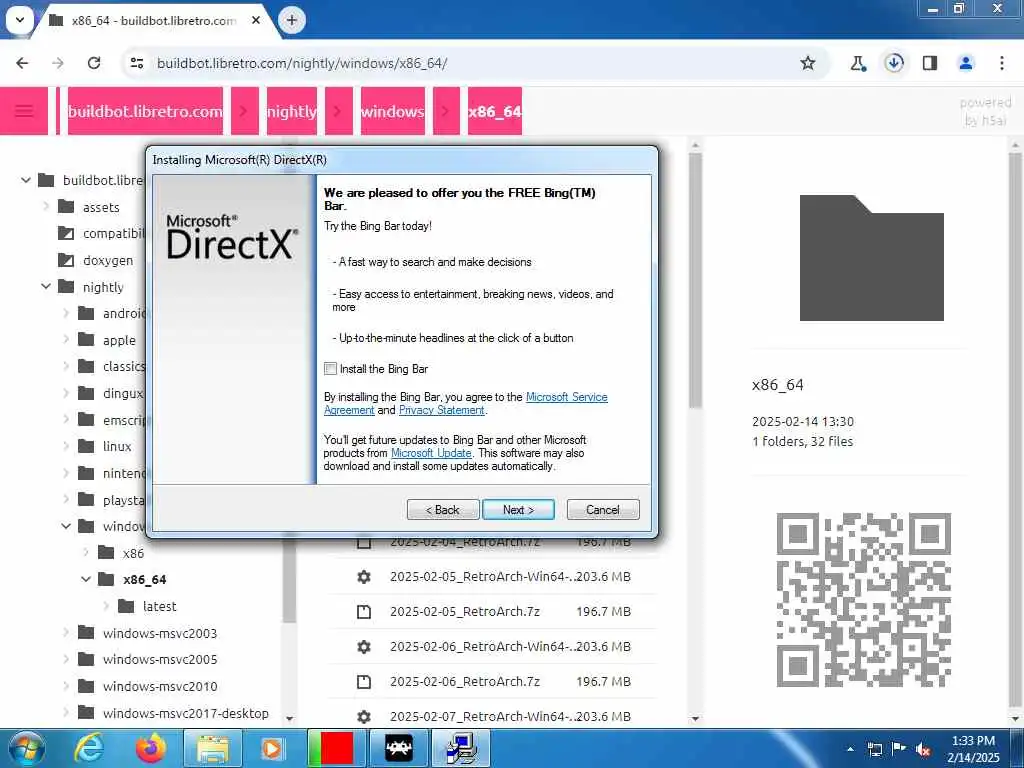Open 2025-02-06_RetroArch.7z file name
The width and height of the screenshot is (1024, 768).
coord(465,682)
